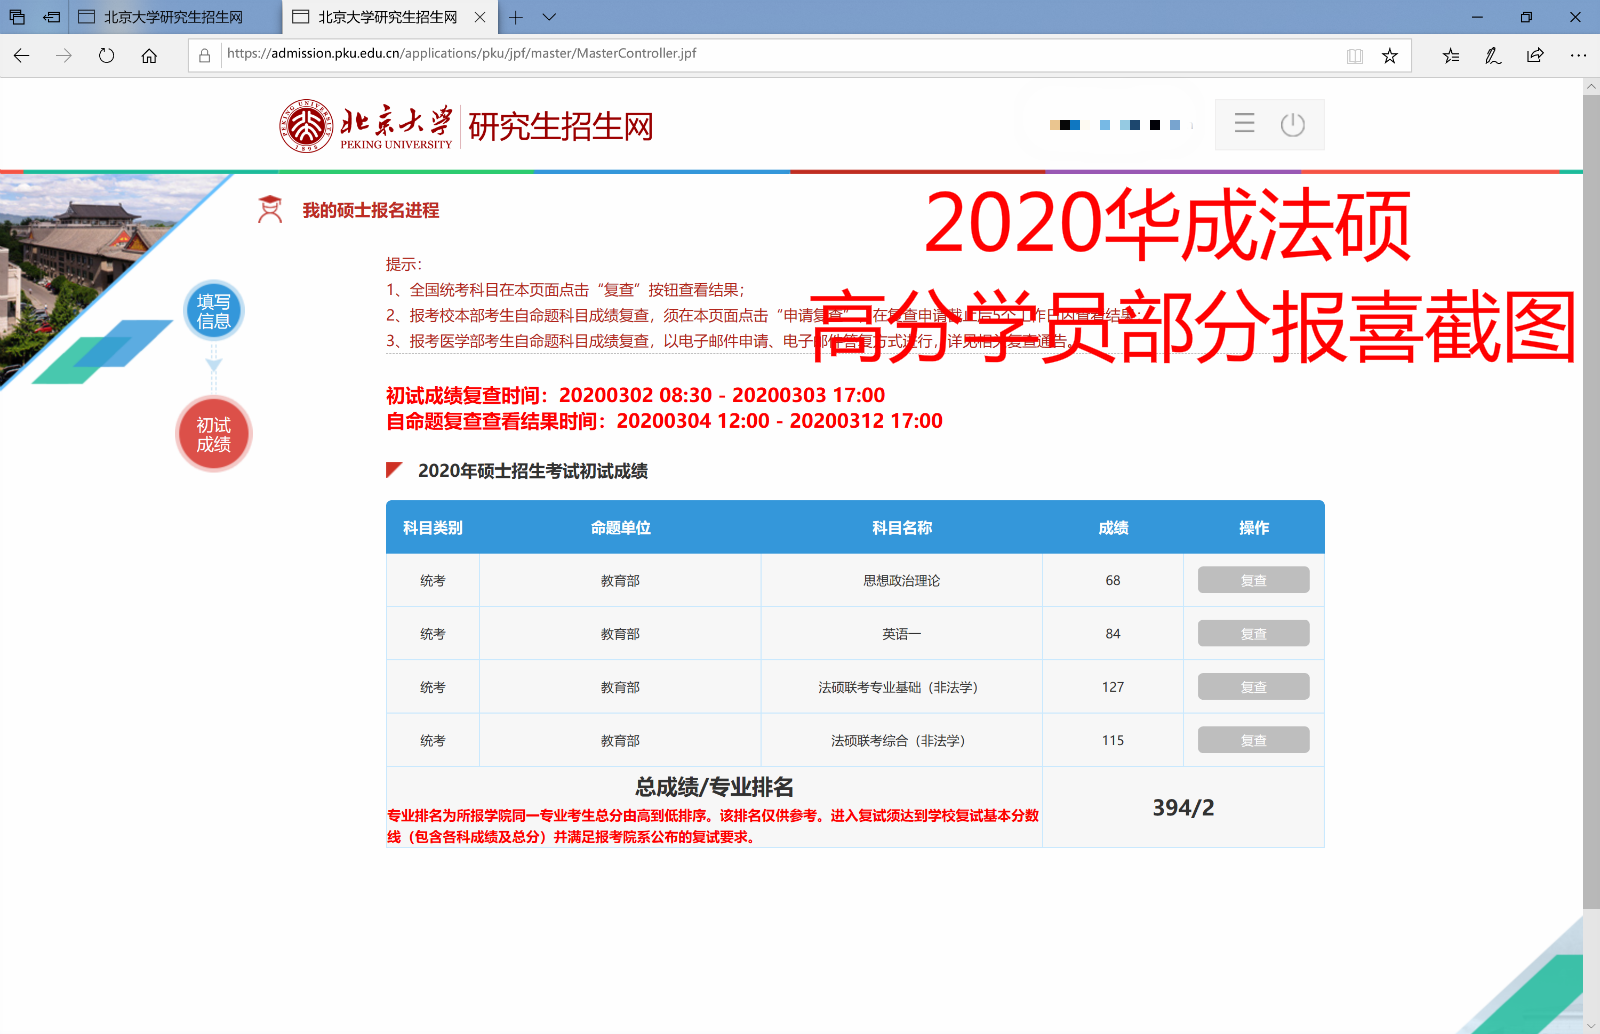The height and width of the screenshot is (1034, 1600).
Task: Go to the 填写信息 step circle
Action: 213,311
